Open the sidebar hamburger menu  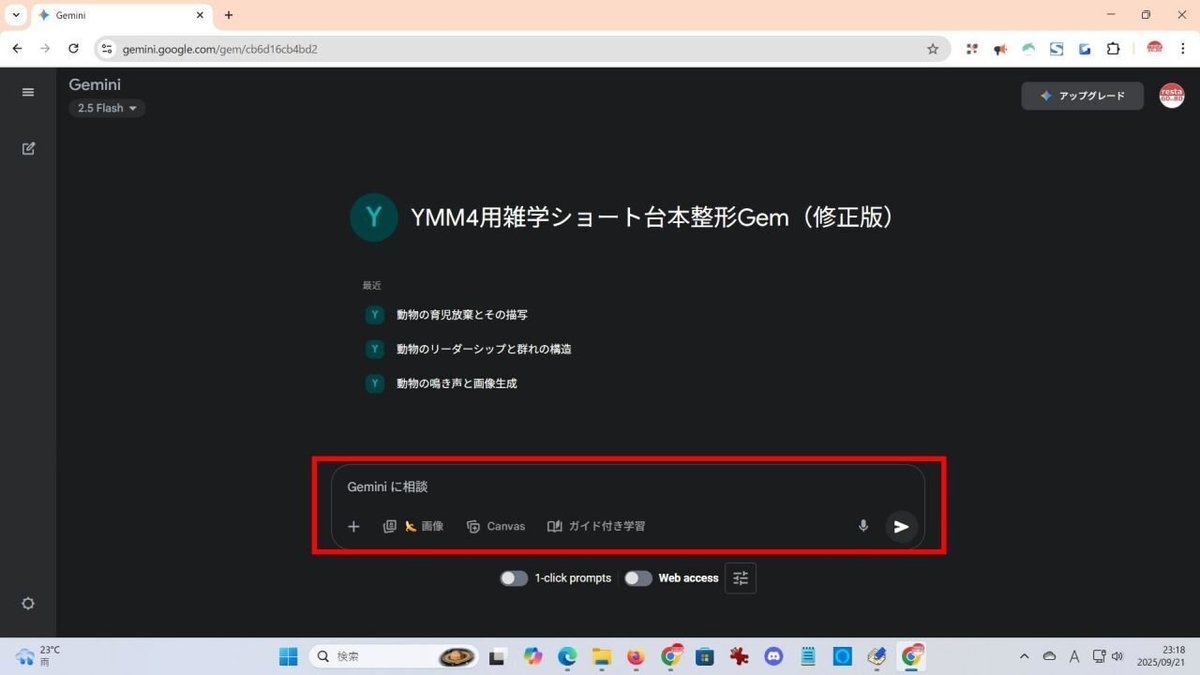(x=28, y=91)
